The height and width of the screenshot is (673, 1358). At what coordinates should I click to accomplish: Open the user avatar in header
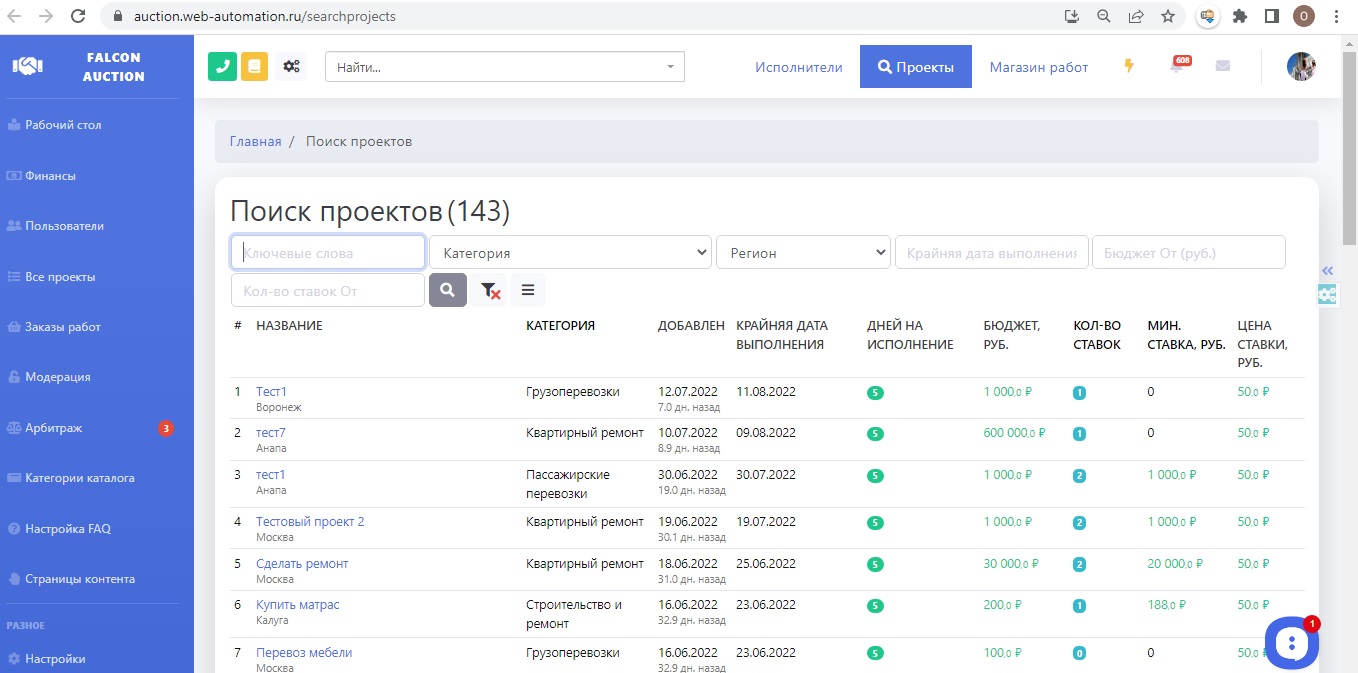point(1300,67)
